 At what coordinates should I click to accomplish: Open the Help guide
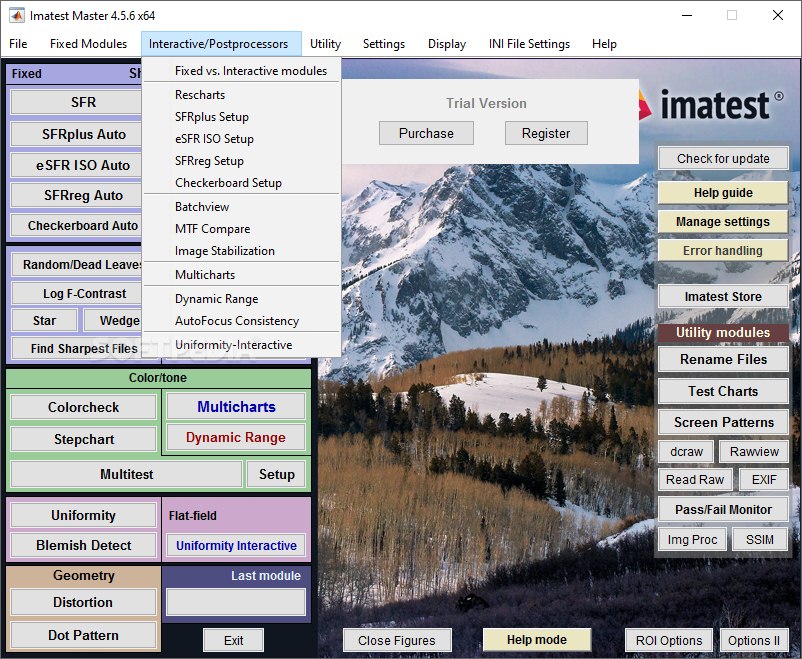point(723,193)
